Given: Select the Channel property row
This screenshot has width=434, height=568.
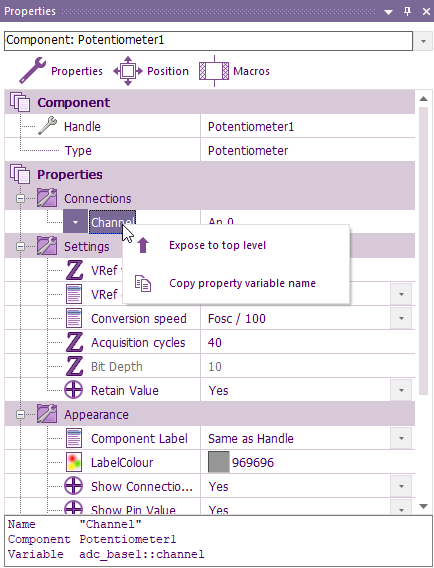Looking at the screenshot, I should click(112, 222).
